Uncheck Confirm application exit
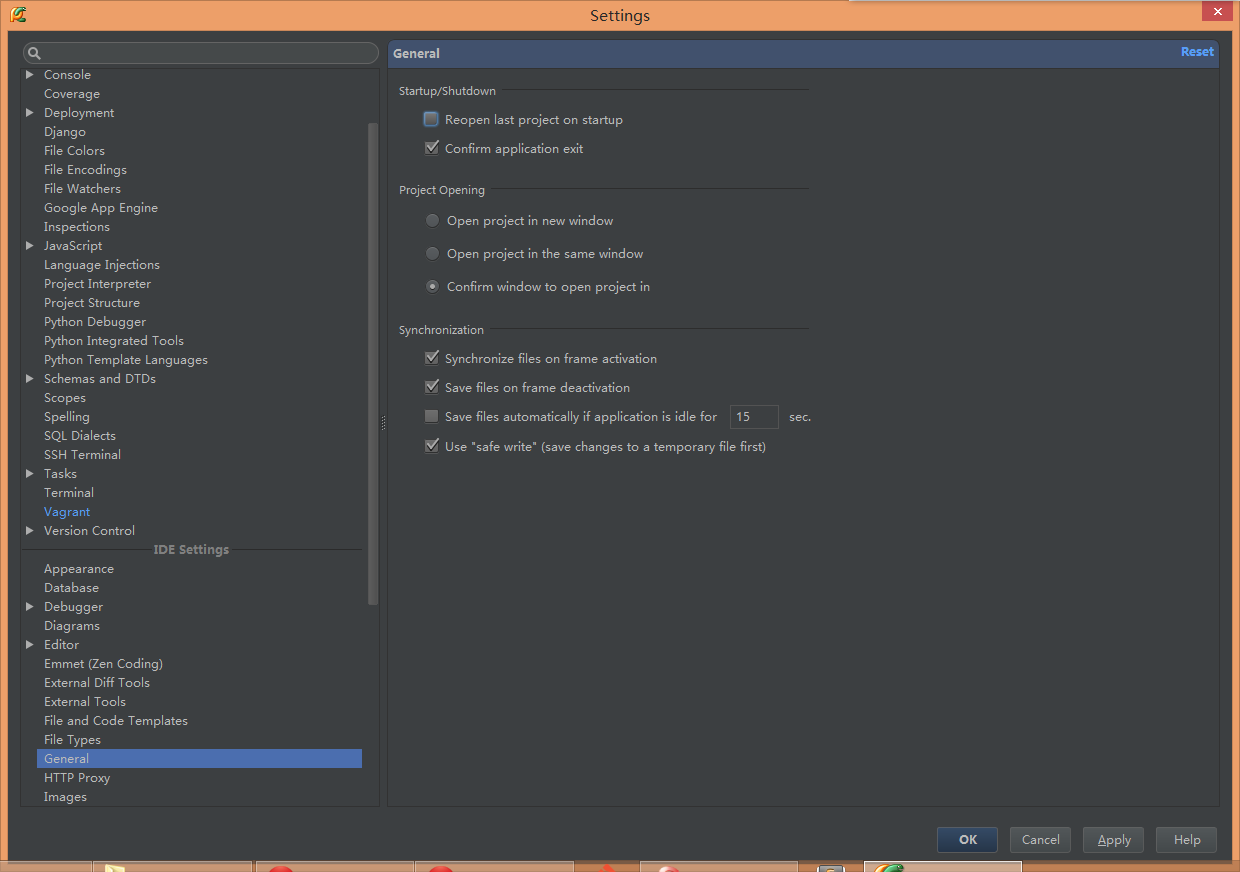Image resolution: width=1240 pixels, height=872 pixels. tap(431, 149)
